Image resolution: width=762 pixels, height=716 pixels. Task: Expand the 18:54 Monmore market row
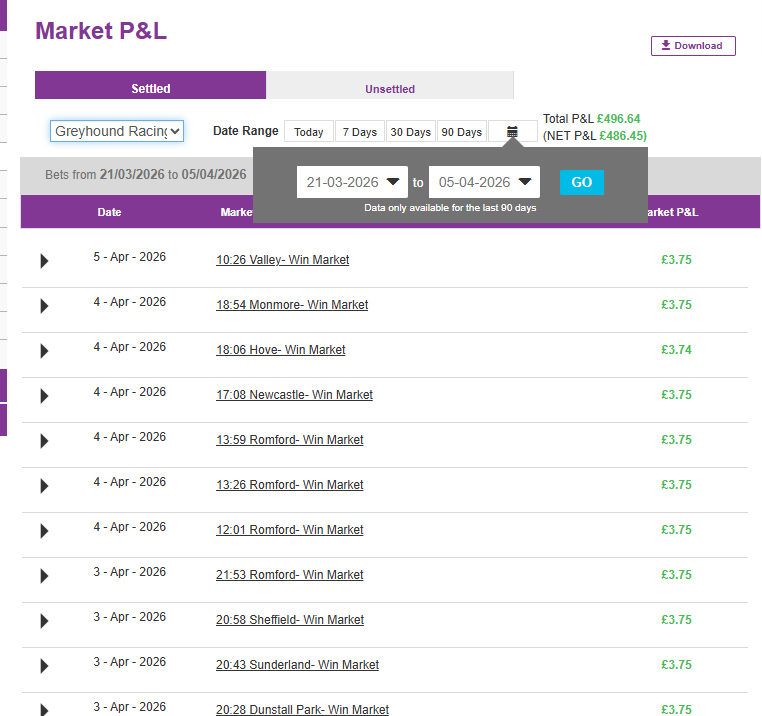[x=44, y=306]
